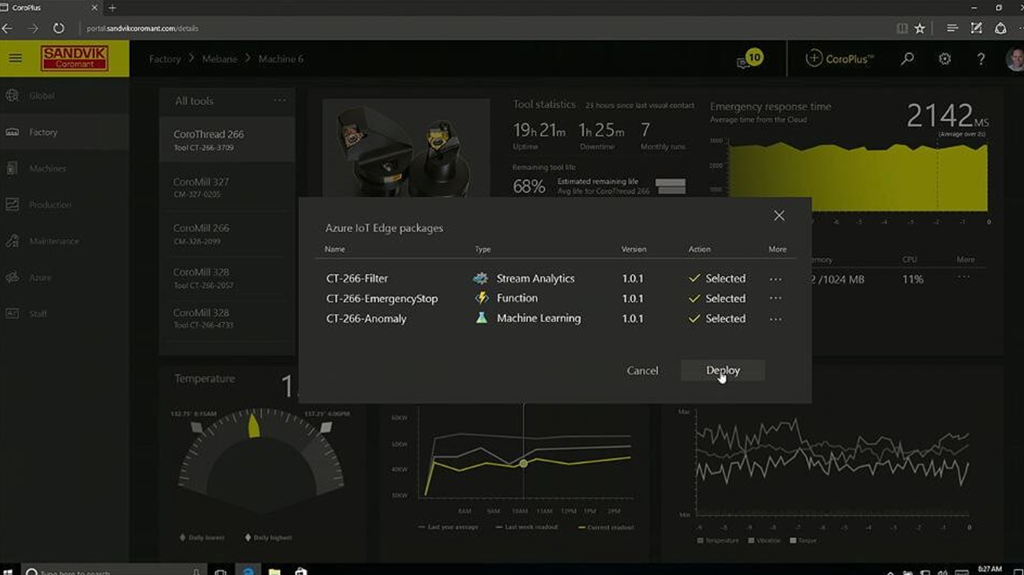The width and height of the screenshot is (1024, 575).
Task: Select CoroThread 266 tool in the list
Action: 227,140
